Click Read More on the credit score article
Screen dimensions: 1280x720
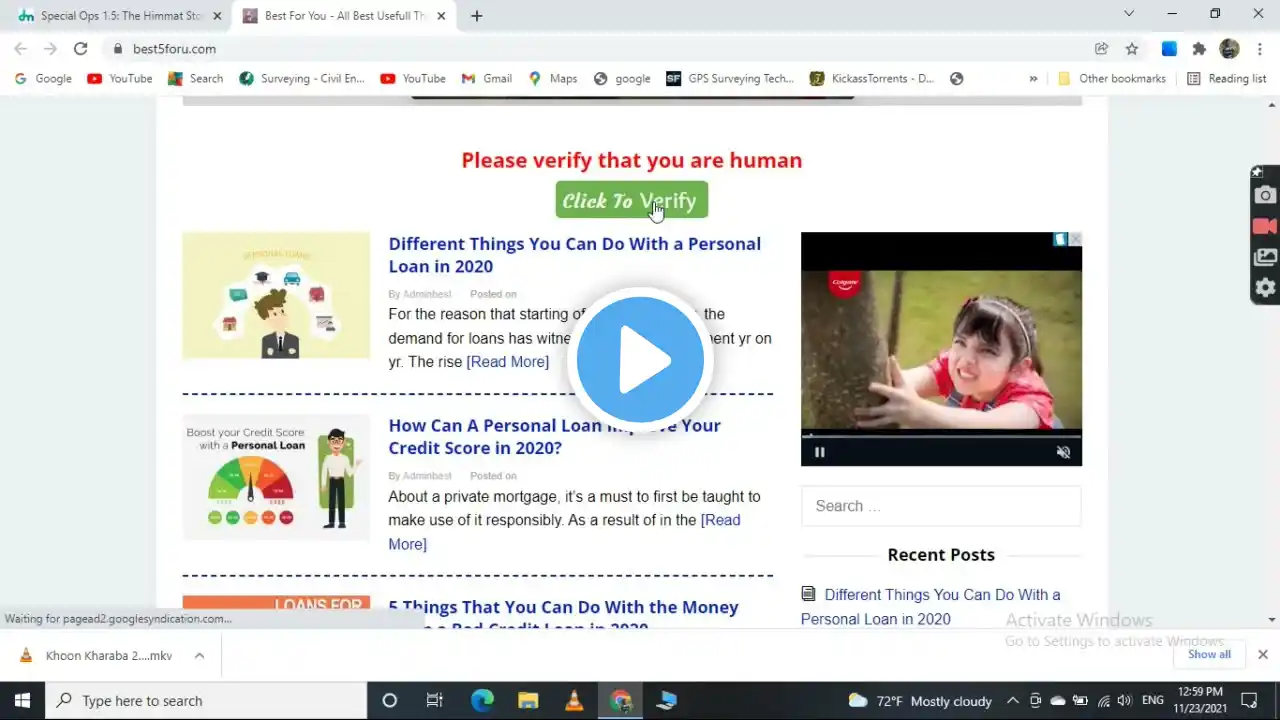[564, 532]
